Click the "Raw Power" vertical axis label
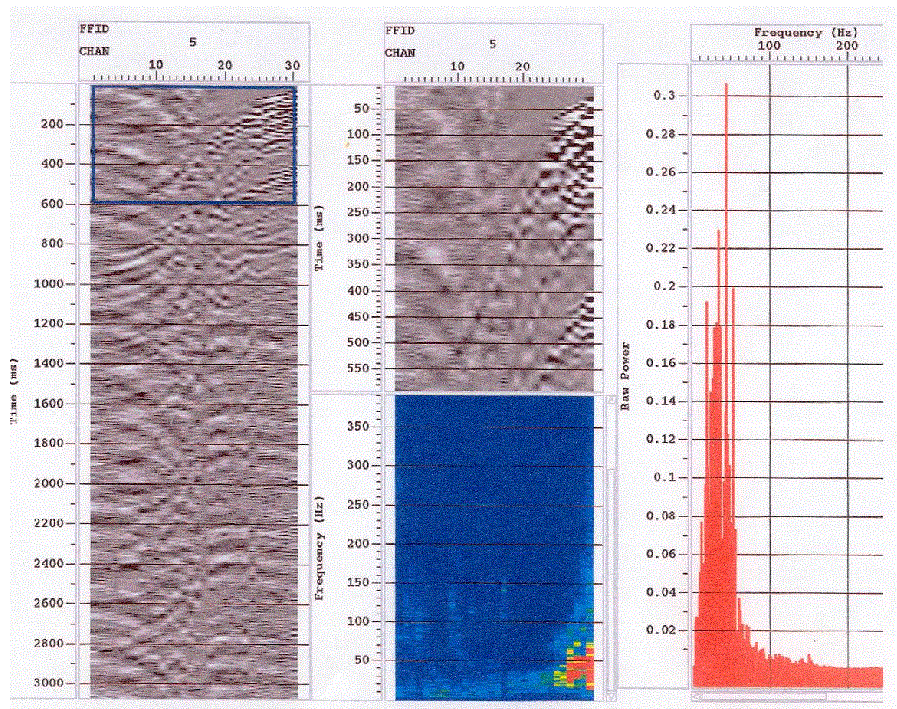The height and width of the screenshot is (709, 897). click(x=625, y=376)
